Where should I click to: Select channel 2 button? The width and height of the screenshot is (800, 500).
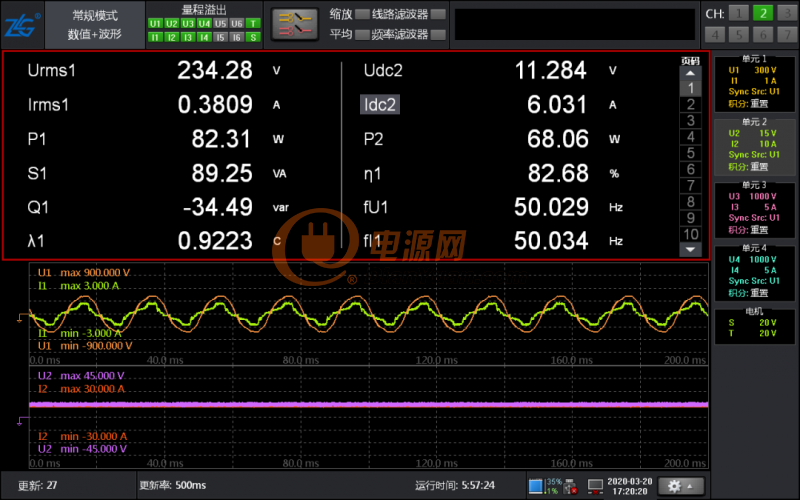tap(762, 13)
